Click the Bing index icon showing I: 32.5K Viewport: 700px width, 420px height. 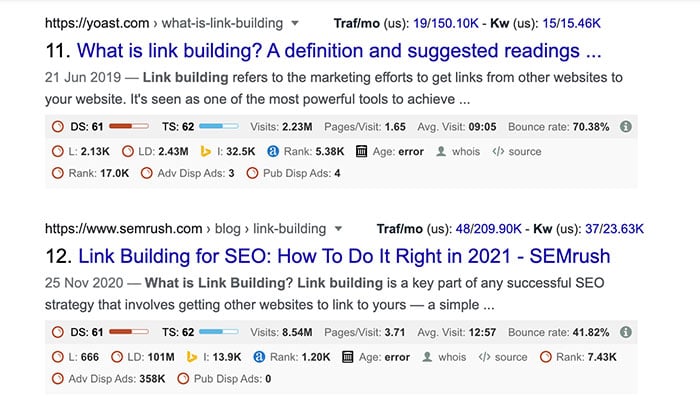coord(205,151)
